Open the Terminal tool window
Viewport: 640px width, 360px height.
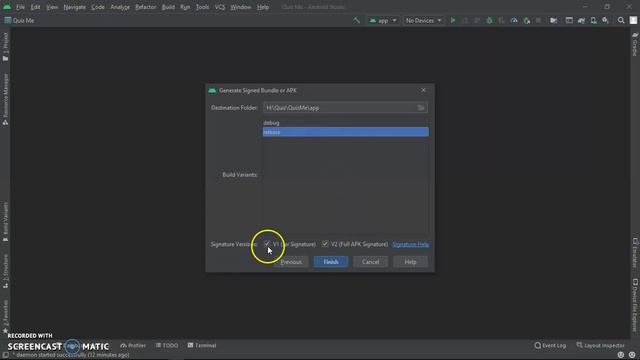pyautogui.click(x=202, y=345)
